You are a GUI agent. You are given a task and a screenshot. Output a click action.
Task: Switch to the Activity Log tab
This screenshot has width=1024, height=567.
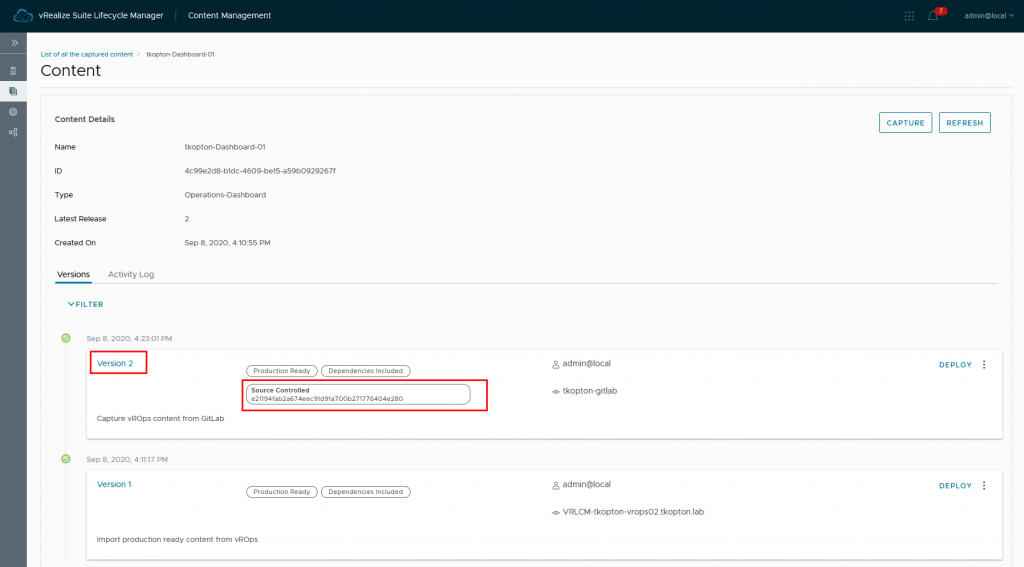[x=131, y=274]
